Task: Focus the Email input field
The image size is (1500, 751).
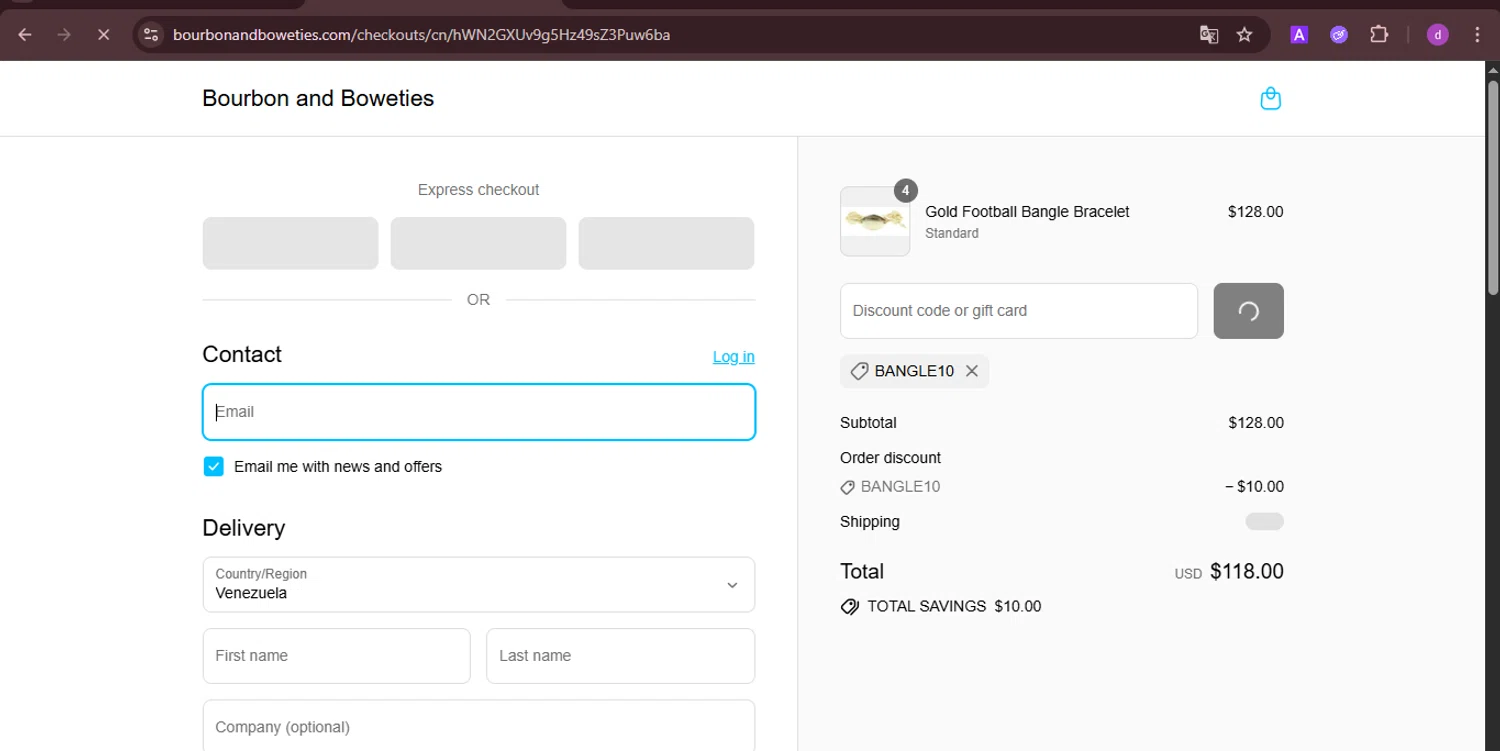Action: [479, 412]
